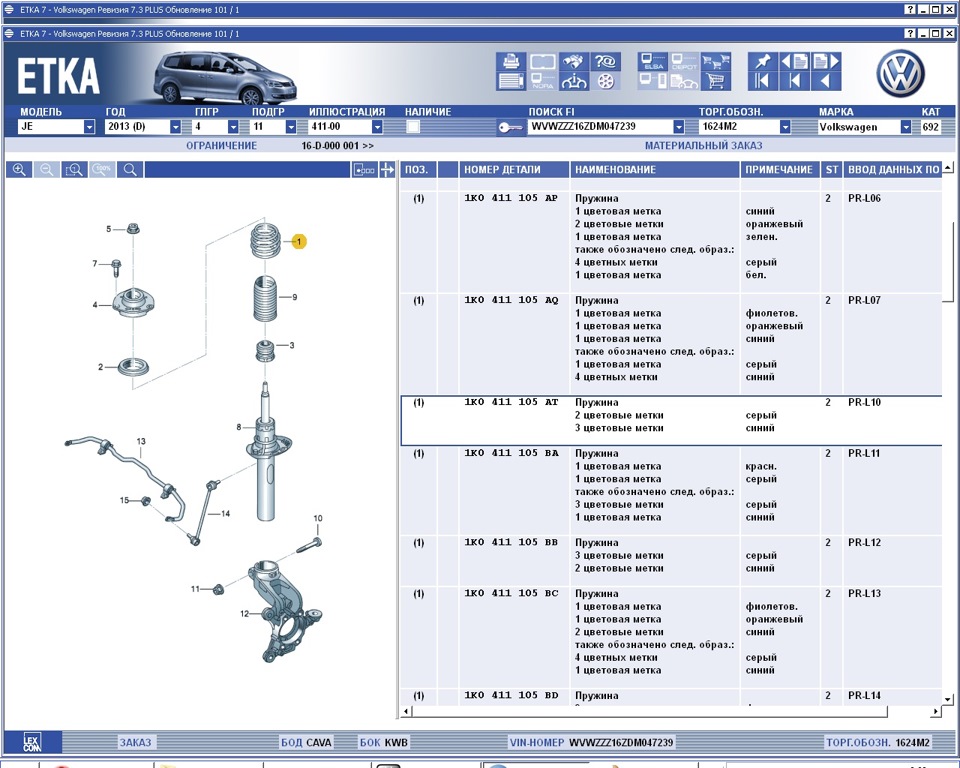Select part row 1K0 411 105 BC

(x=671, y=636)
